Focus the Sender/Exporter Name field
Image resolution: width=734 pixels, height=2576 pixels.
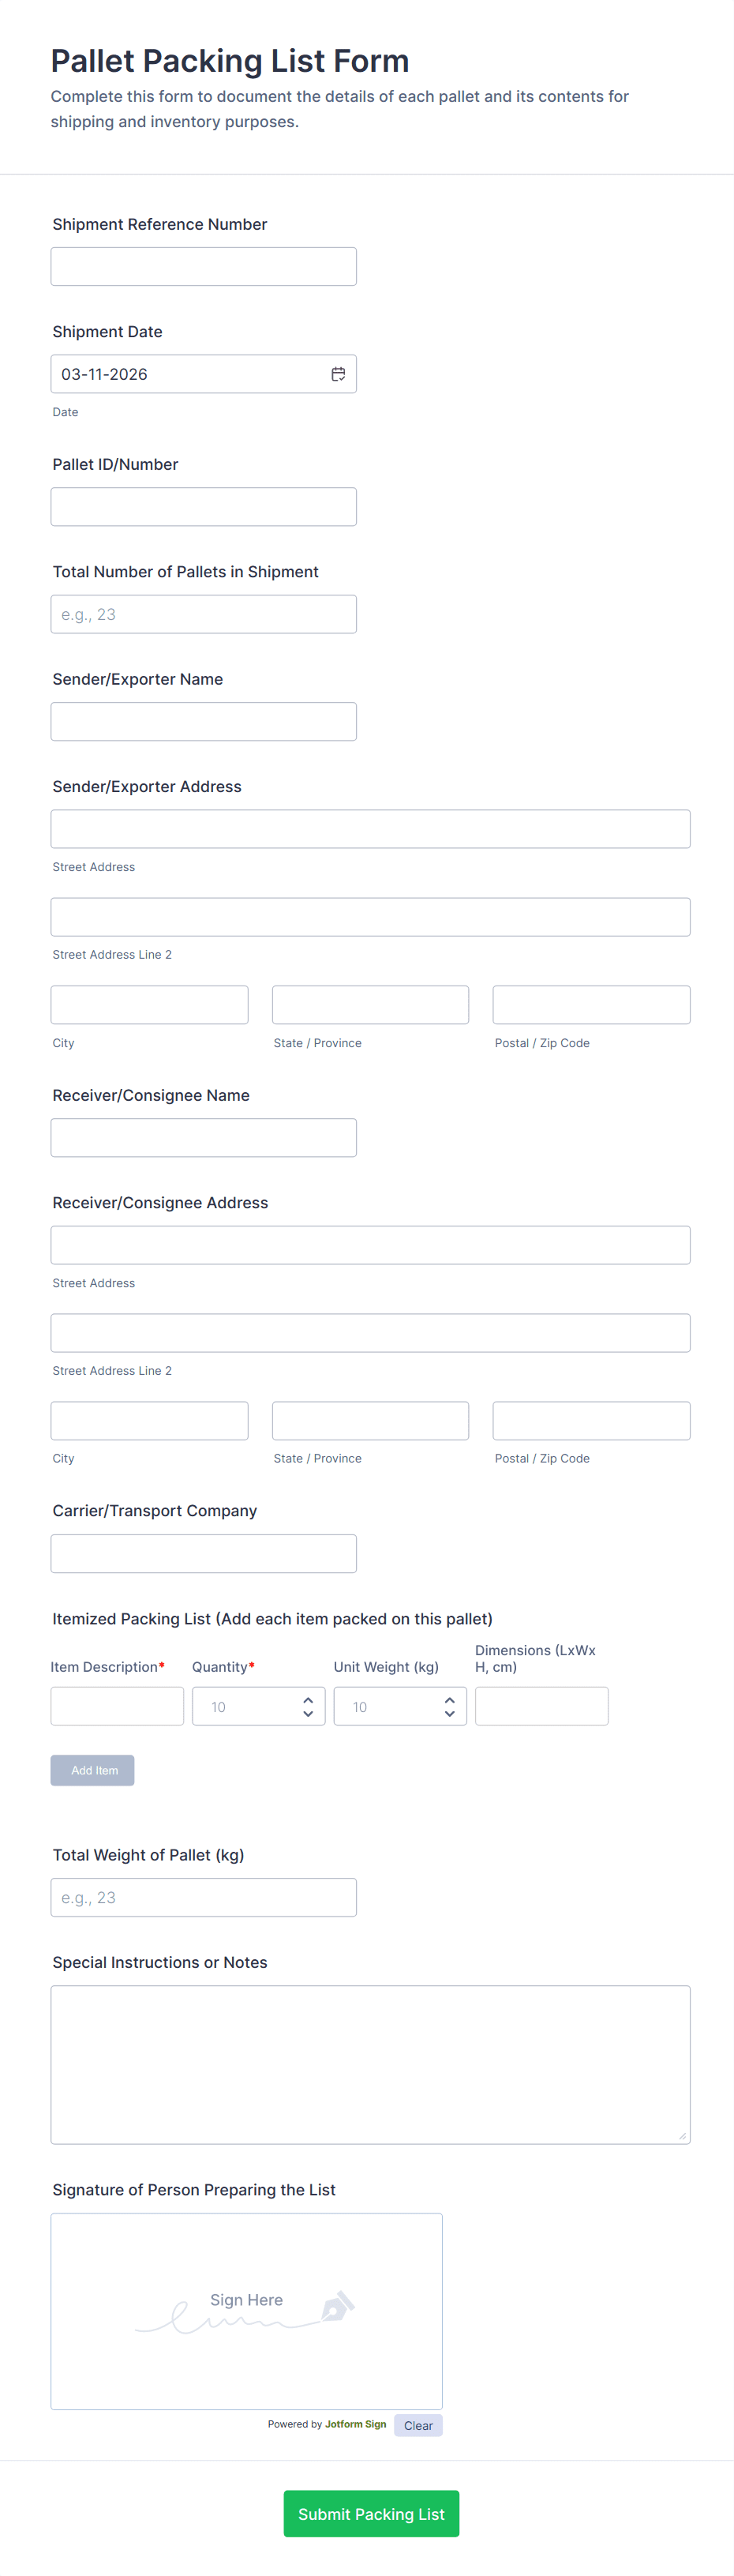[203, 722]
